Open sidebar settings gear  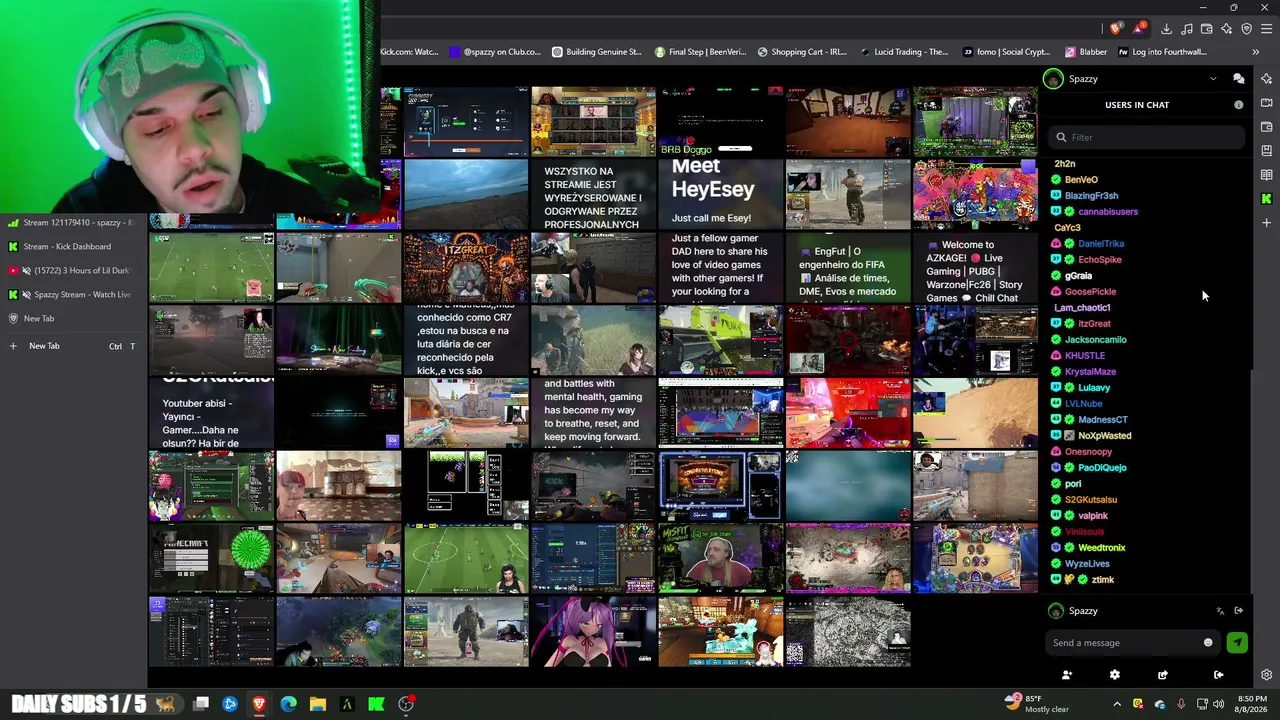[x=1267, y=675]
